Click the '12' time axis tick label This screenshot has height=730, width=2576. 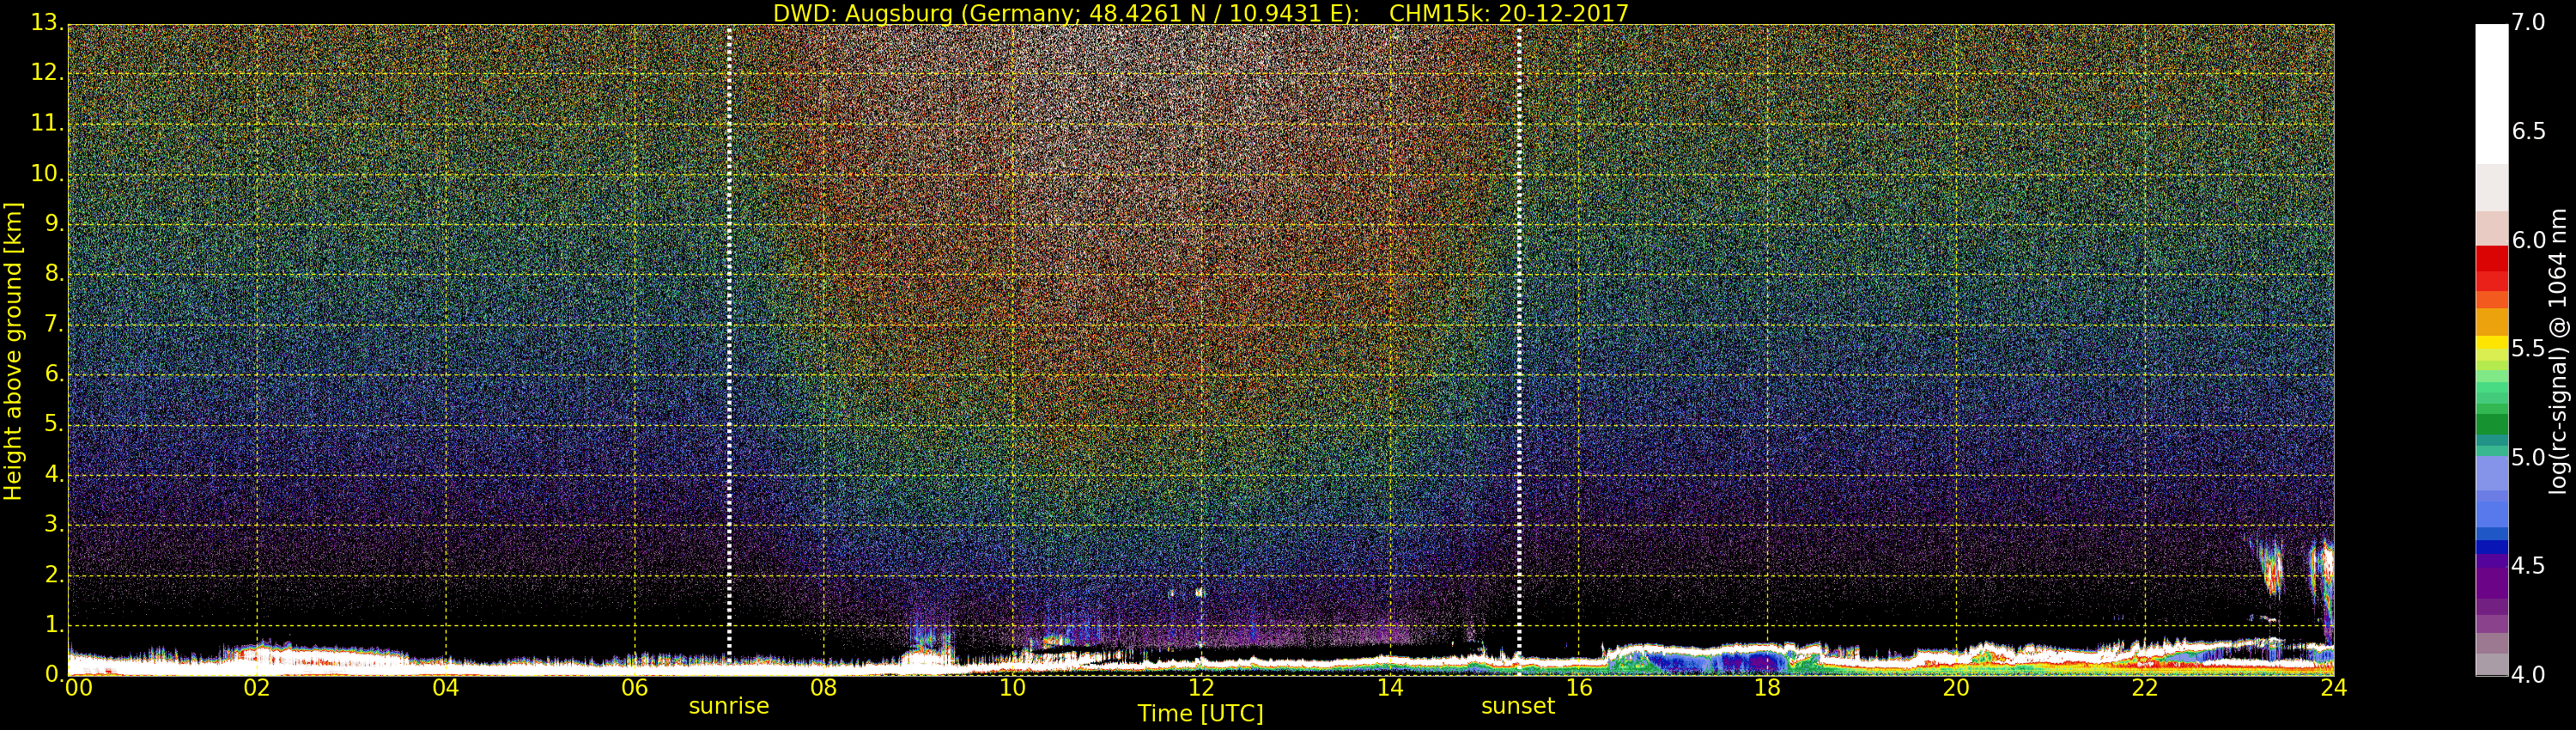click(1201, 688)
